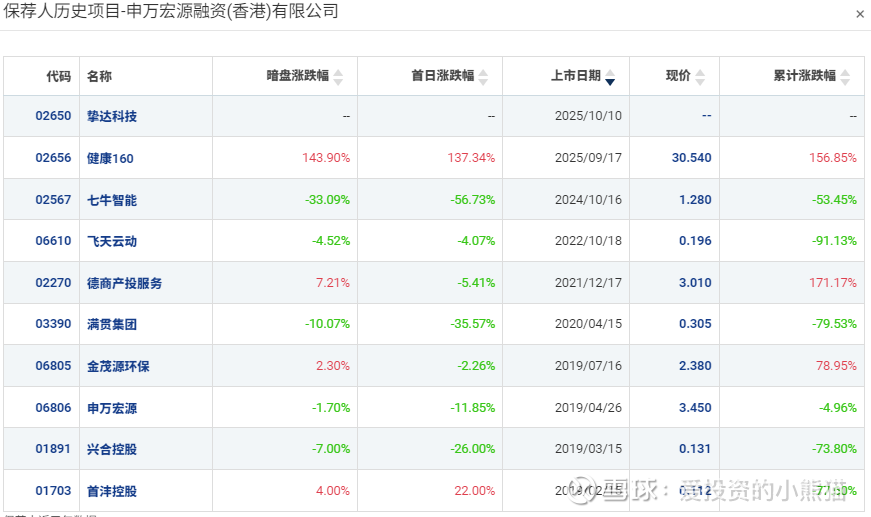Select current price 1.280
871x517 pixels.
point(695,199)
